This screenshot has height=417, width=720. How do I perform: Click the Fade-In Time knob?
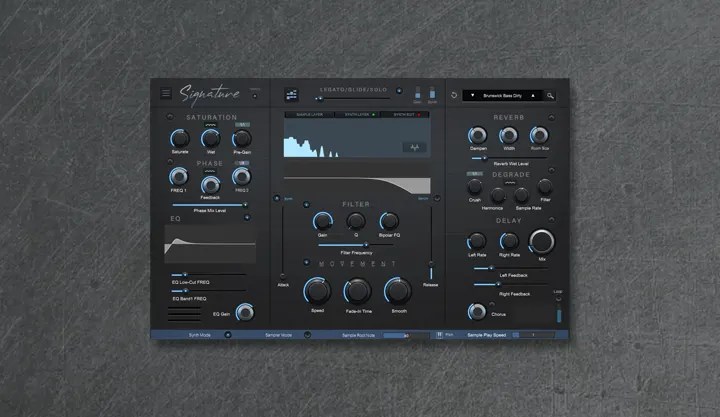[x=357, y=291]
